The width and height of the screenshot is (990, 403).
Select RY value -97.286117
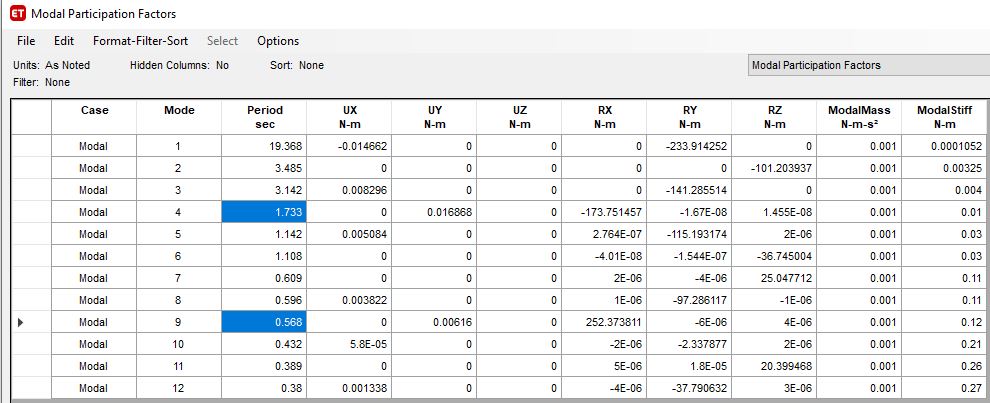point(689,300)
